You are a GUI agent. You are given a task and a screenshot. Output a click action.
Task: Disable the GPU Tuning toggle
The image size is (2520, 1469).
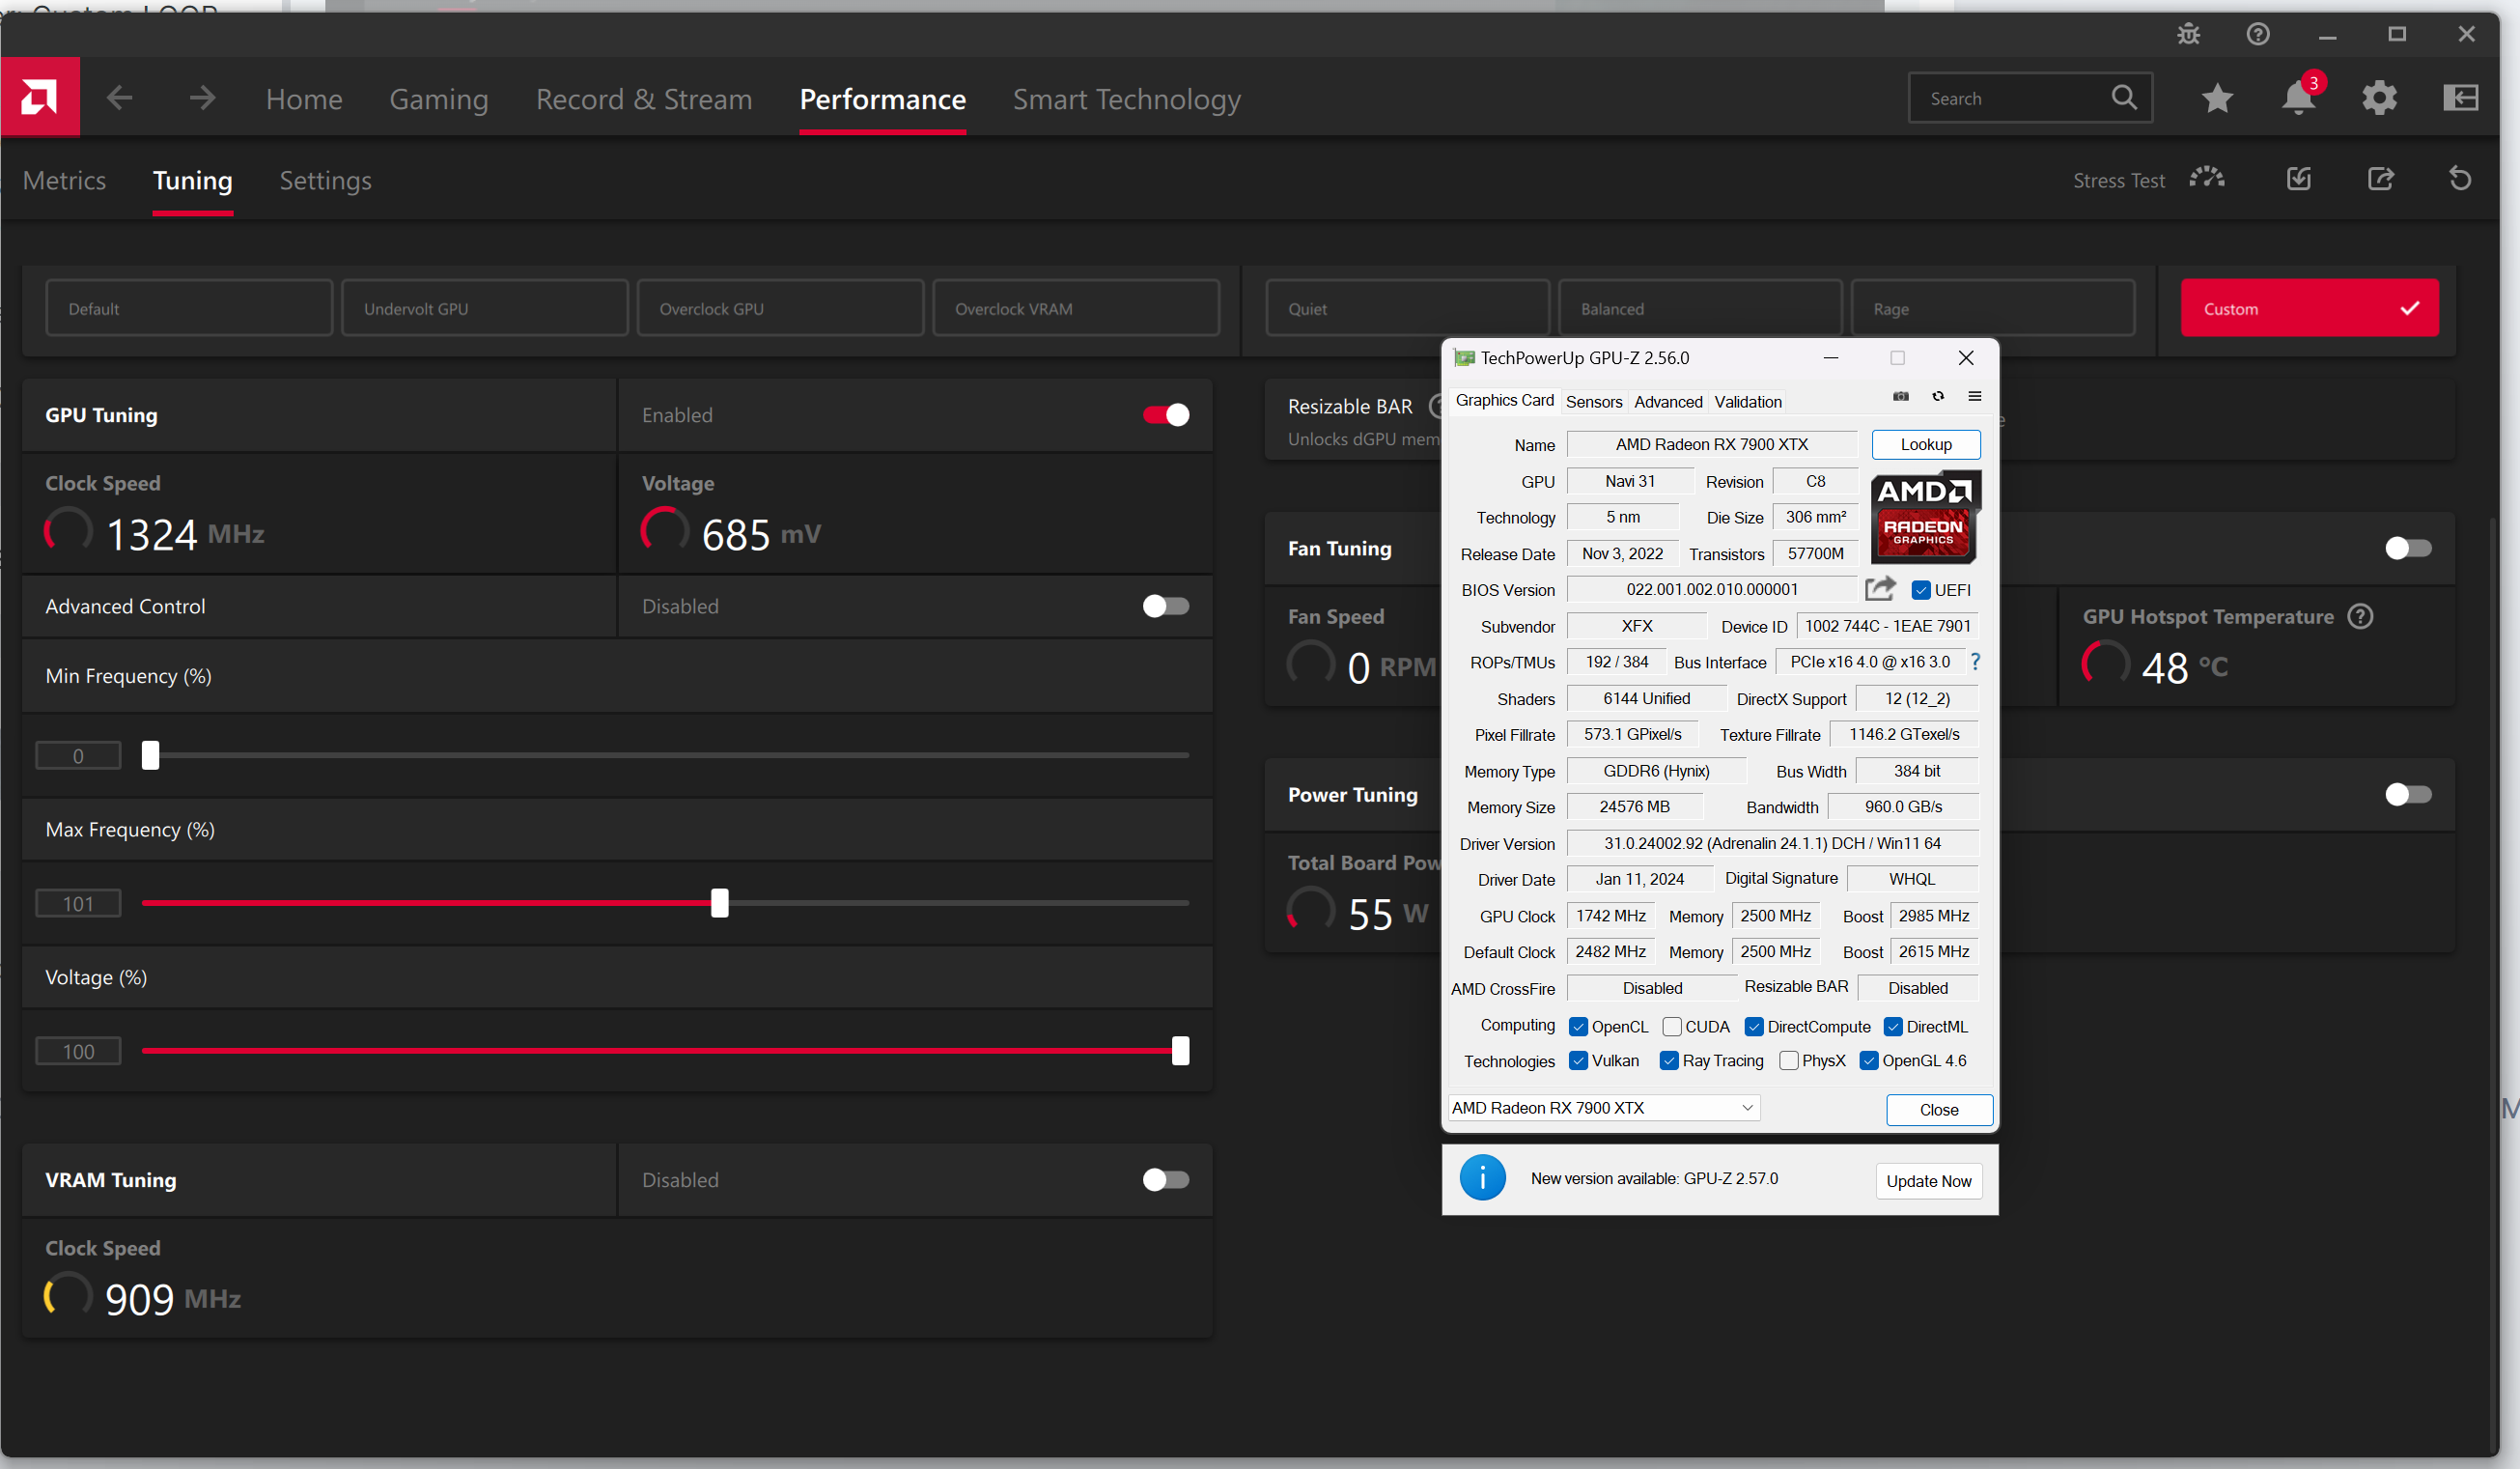(x=1166, y=415)
